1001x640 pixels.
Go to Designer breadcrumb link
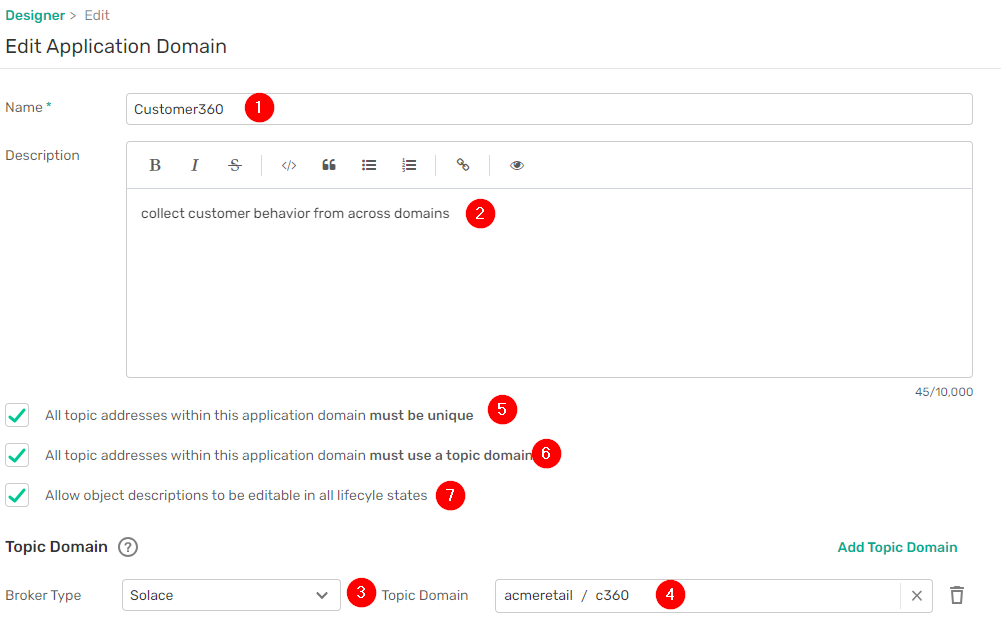tap(34, 16)
